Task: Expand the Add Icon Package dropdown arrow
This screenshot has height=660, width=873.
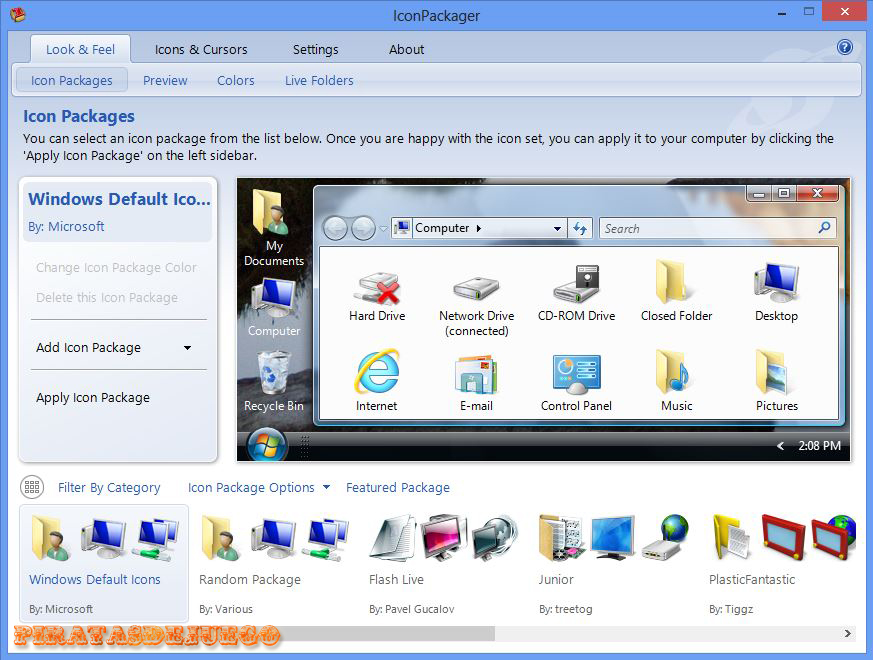Action: point(188,348)
